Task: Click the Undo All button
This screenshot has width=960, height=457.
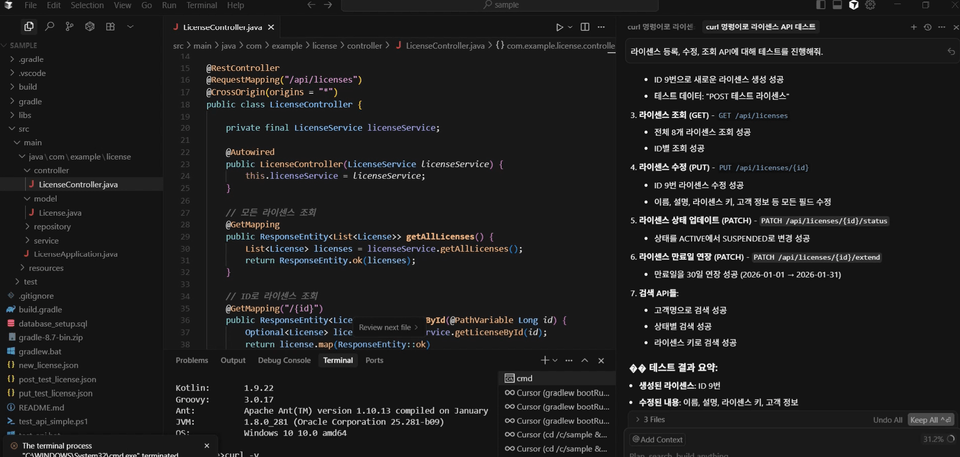Action: (887, 420)
